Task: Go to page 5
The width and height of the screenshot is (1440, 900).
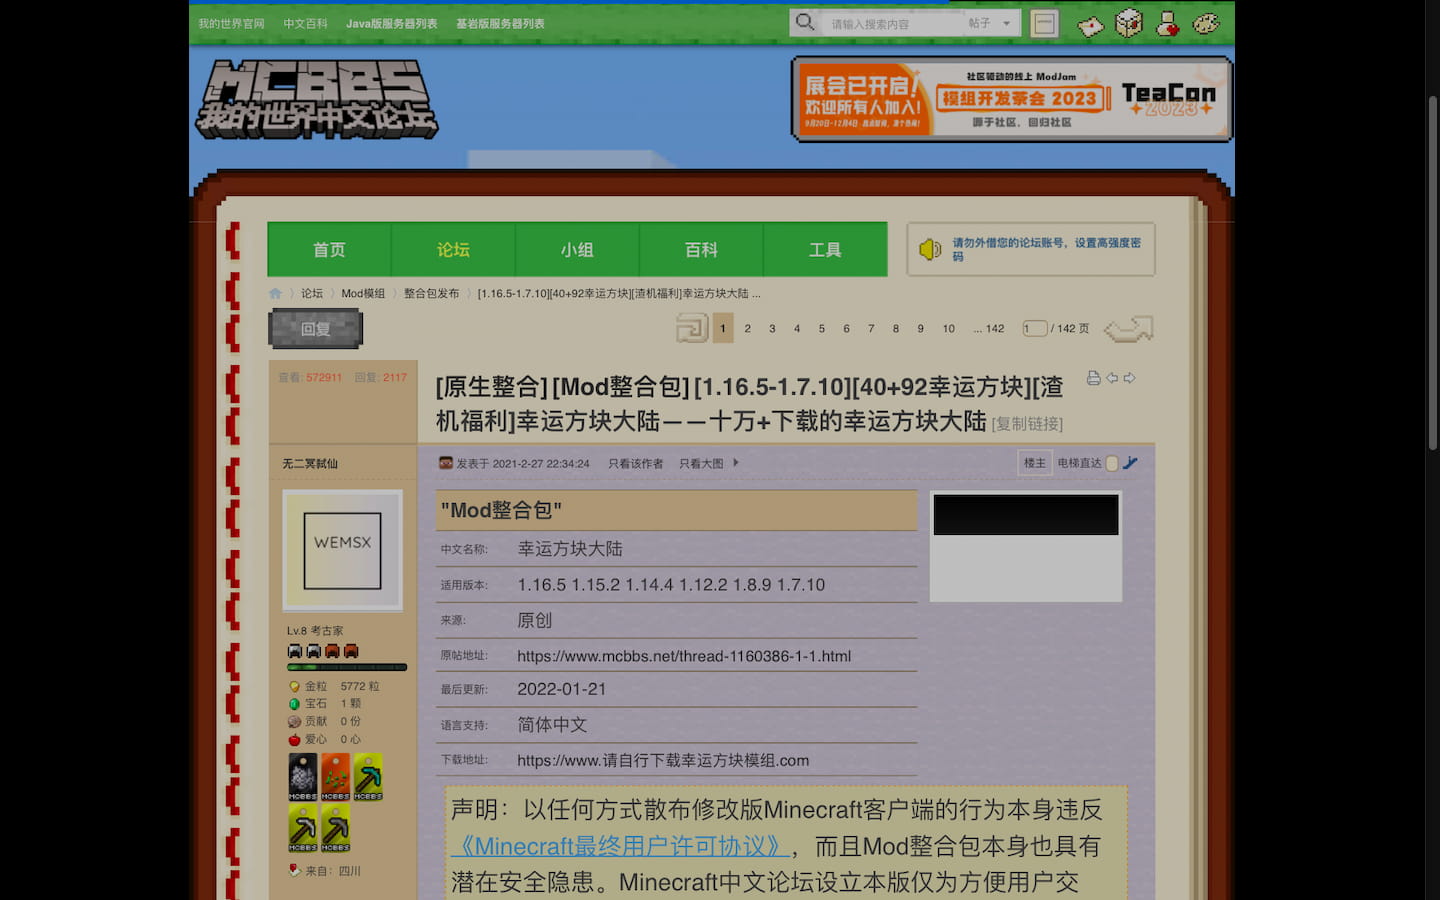Action: 822,328
